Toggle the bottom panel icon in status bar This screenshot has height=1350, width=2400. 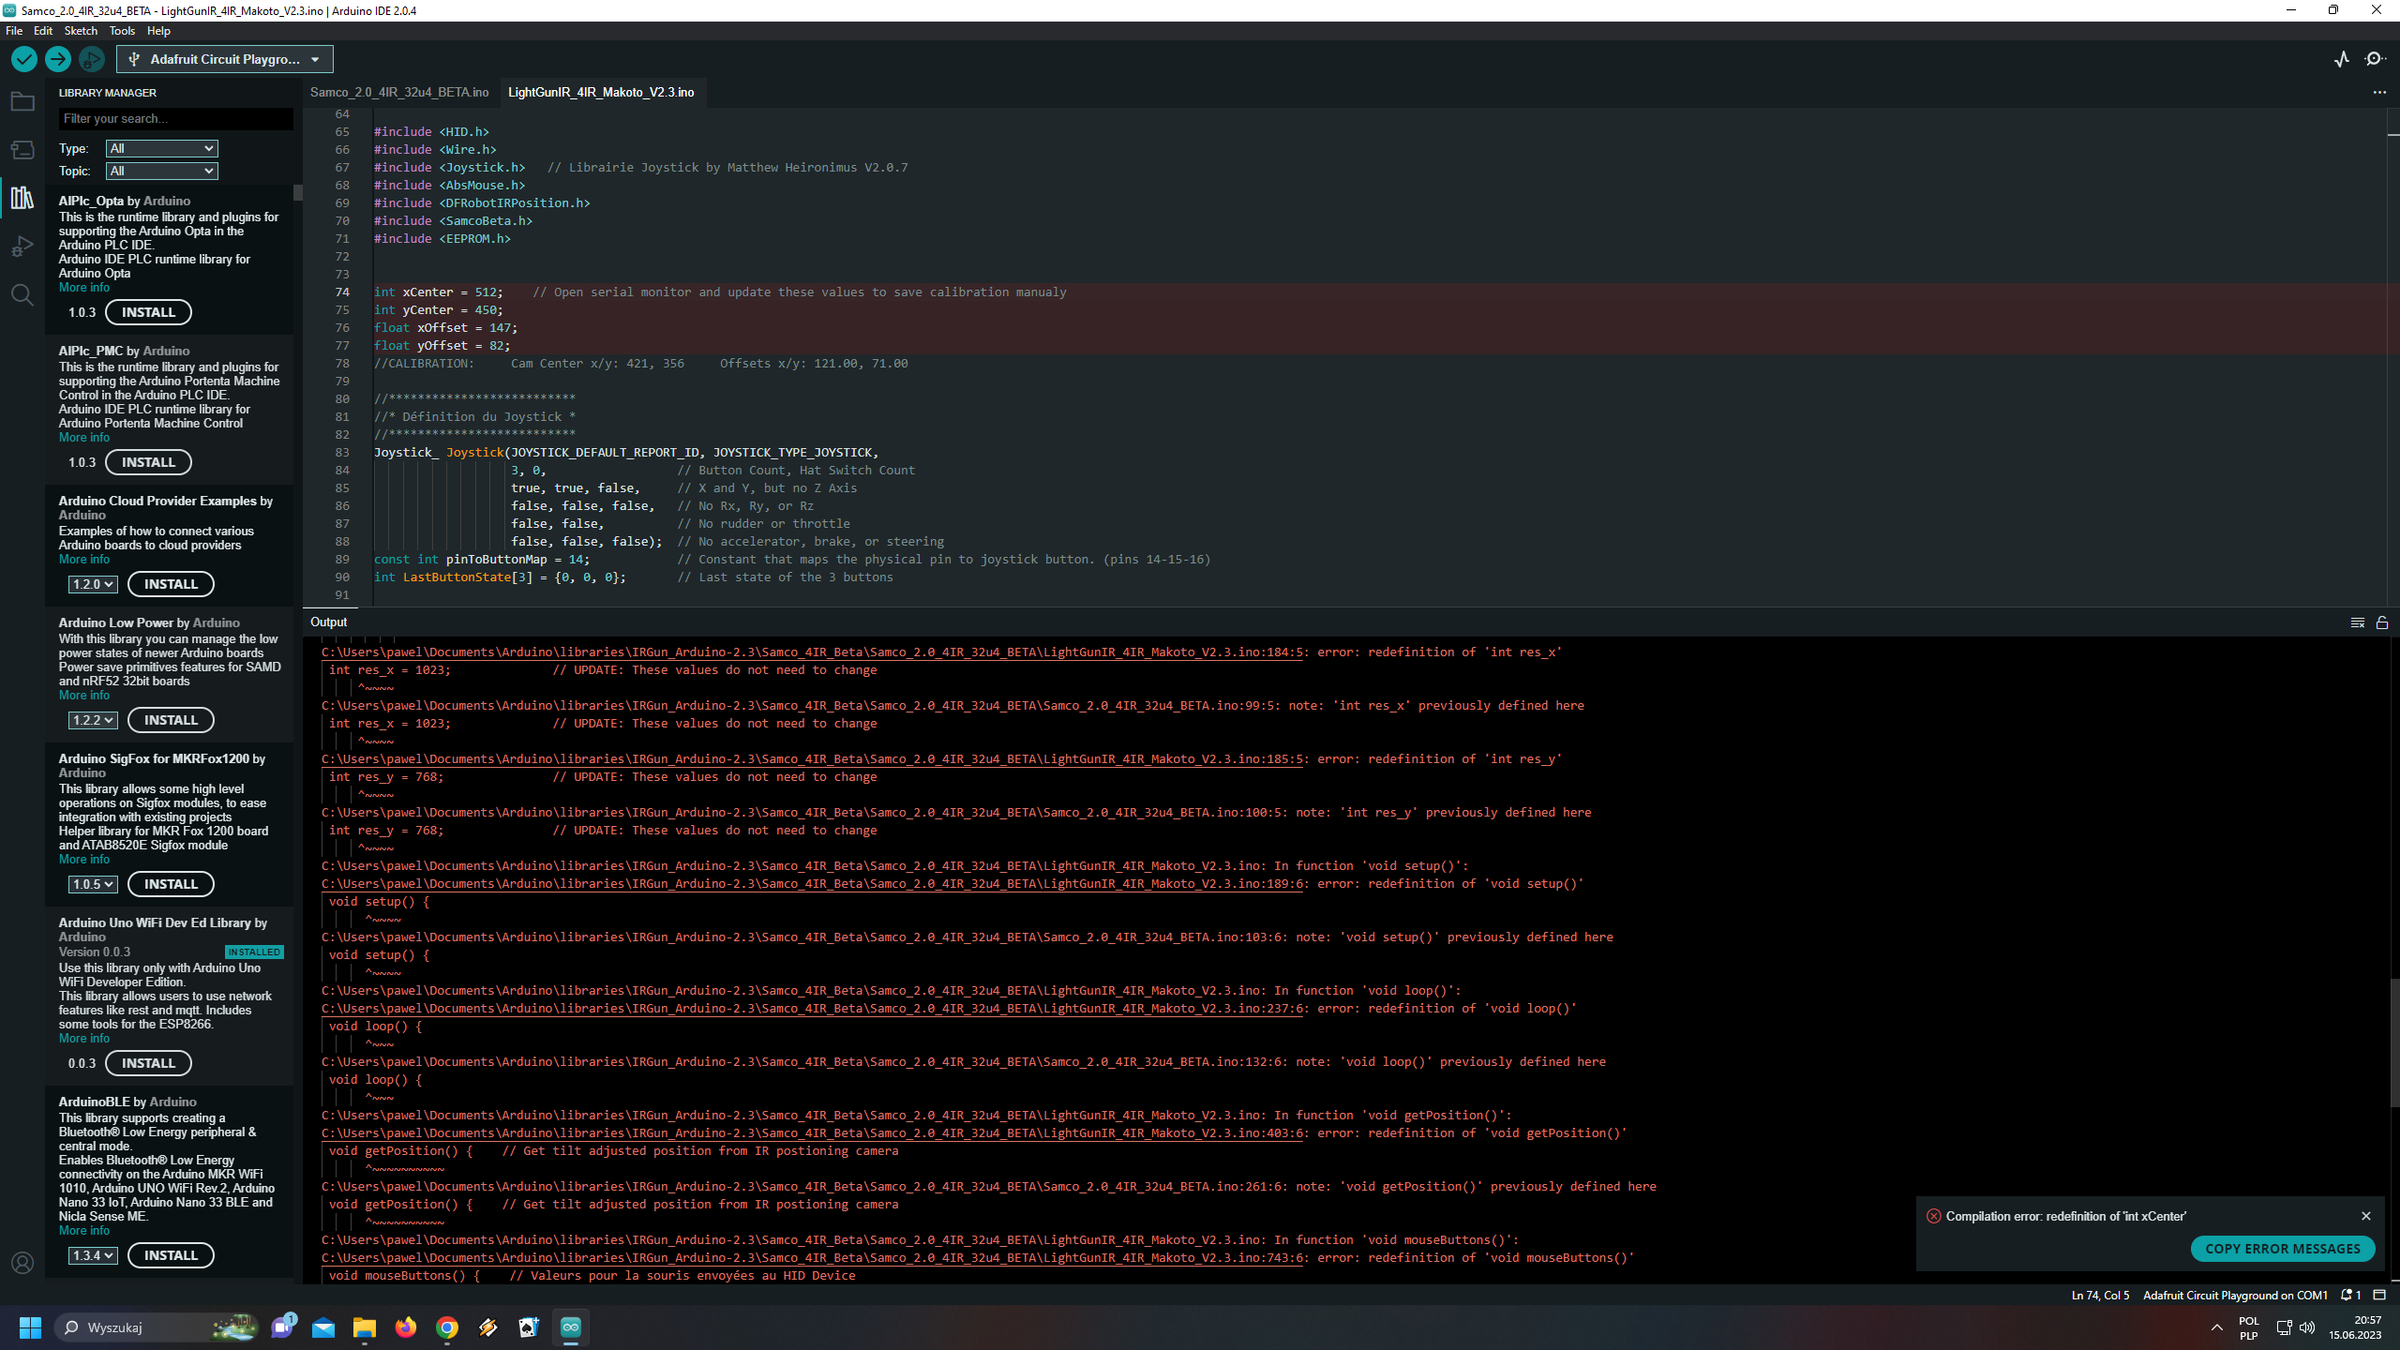(2380, 1295)
